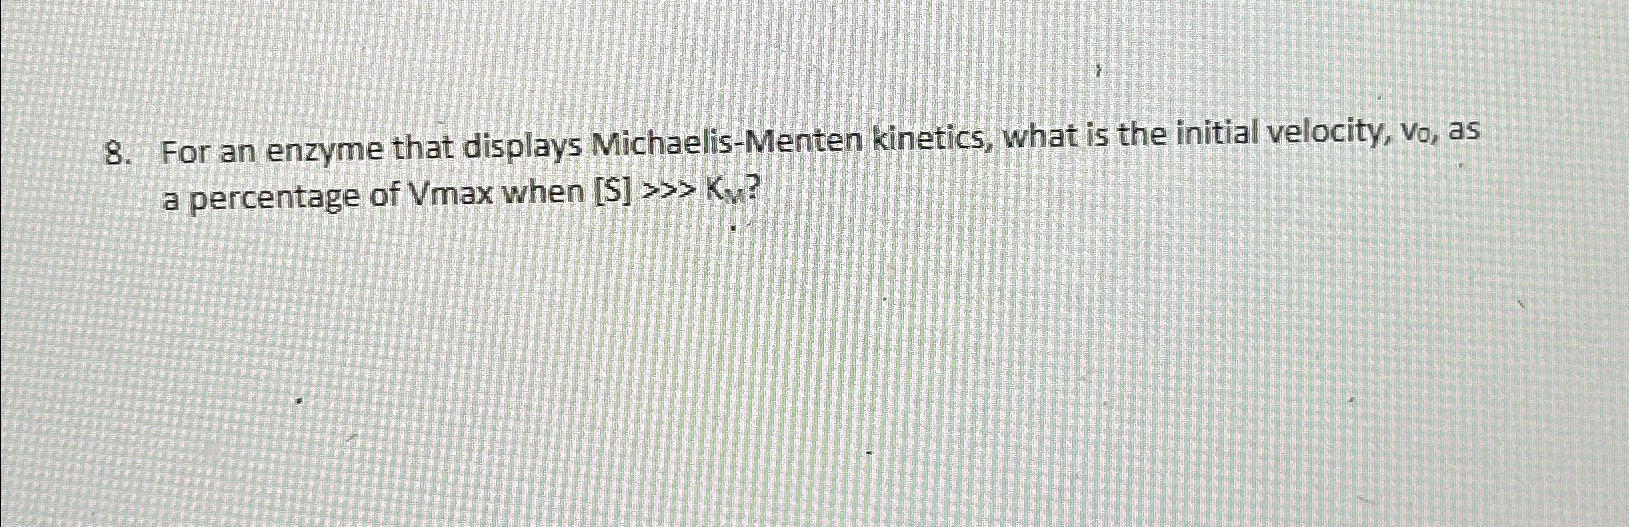Click the word "of" before Vmax

(x=388, y=194)
